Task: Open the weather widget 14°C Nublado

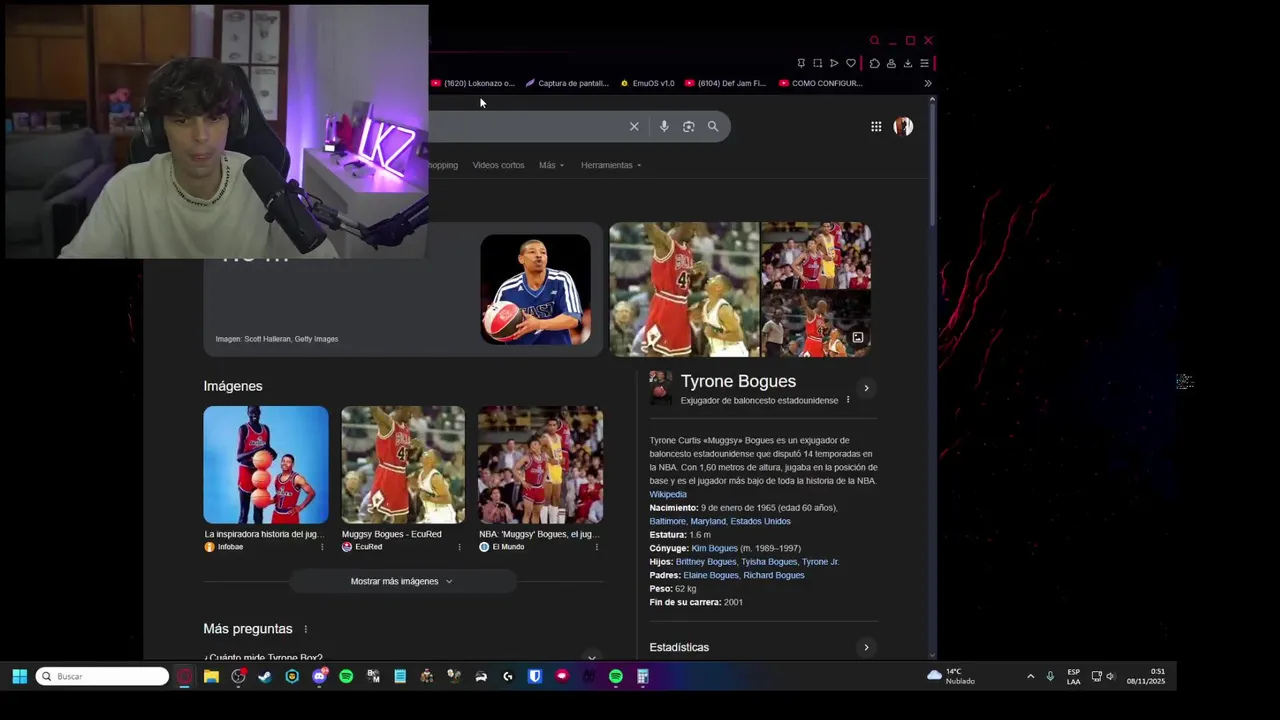Action: (x=951, y=676)
